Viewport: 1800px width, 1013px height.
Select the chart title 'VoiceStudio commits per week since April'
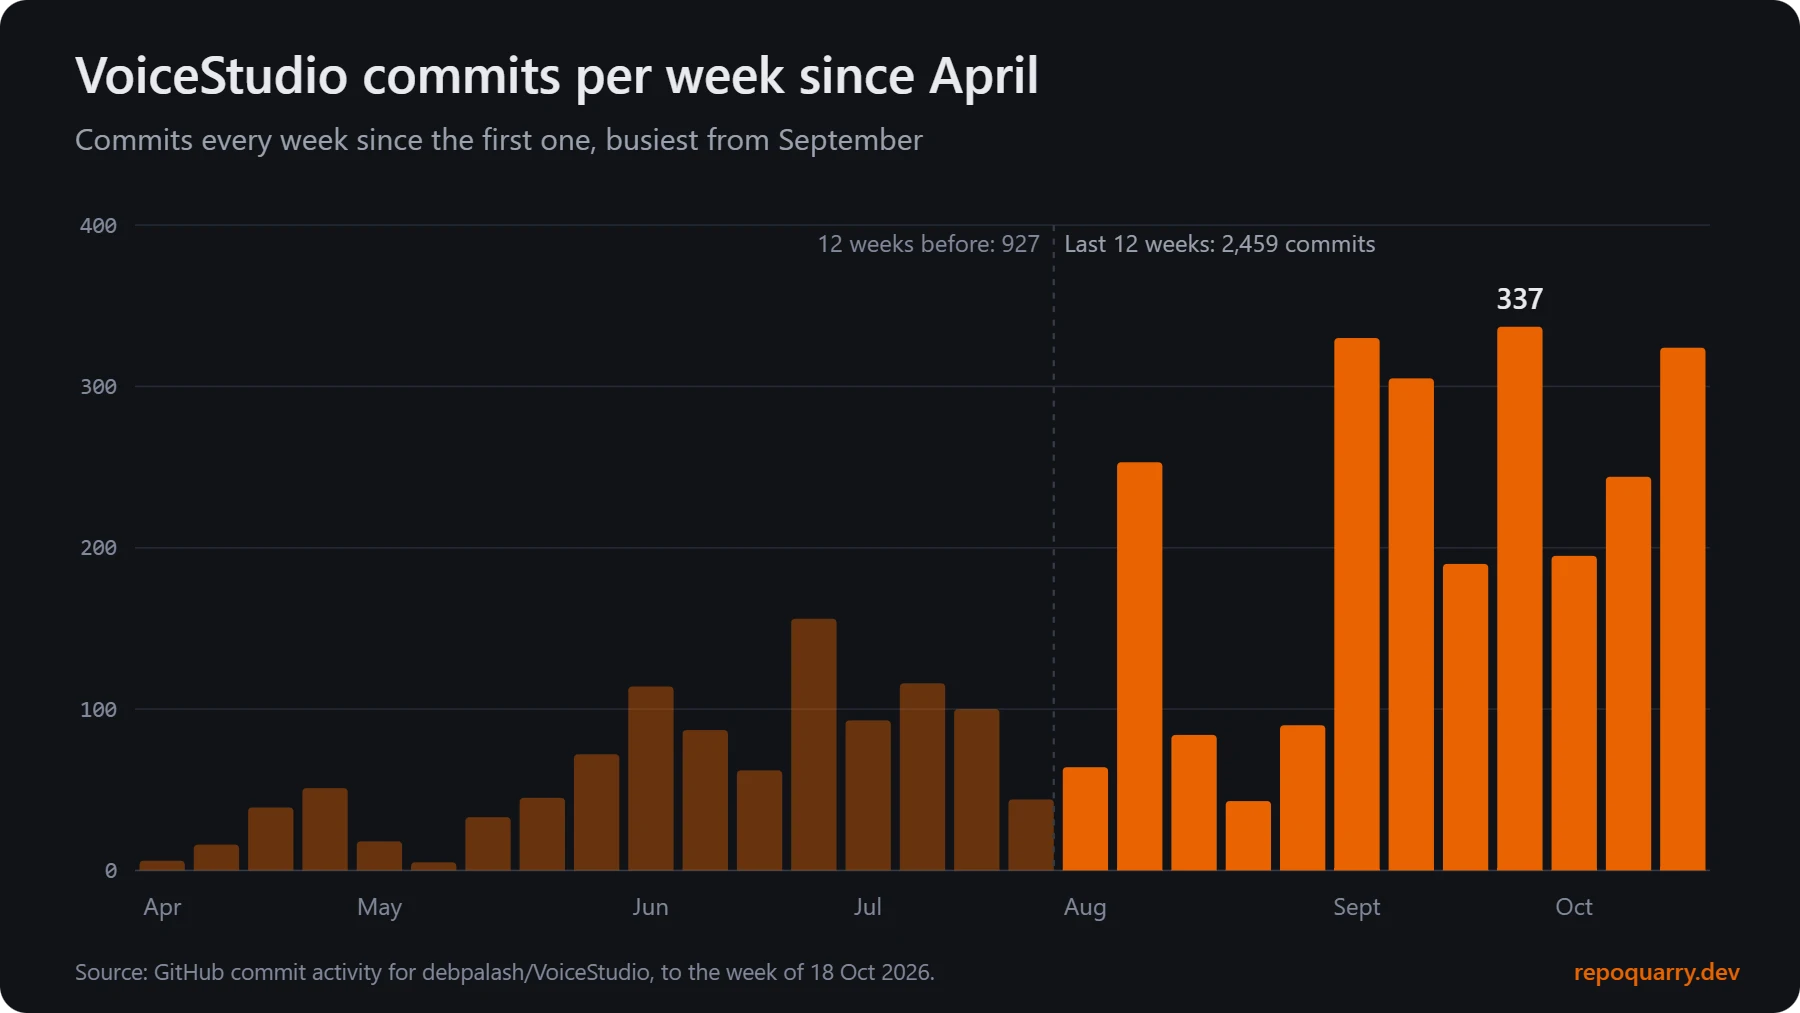pyautogui.click(x=557, y=76)
